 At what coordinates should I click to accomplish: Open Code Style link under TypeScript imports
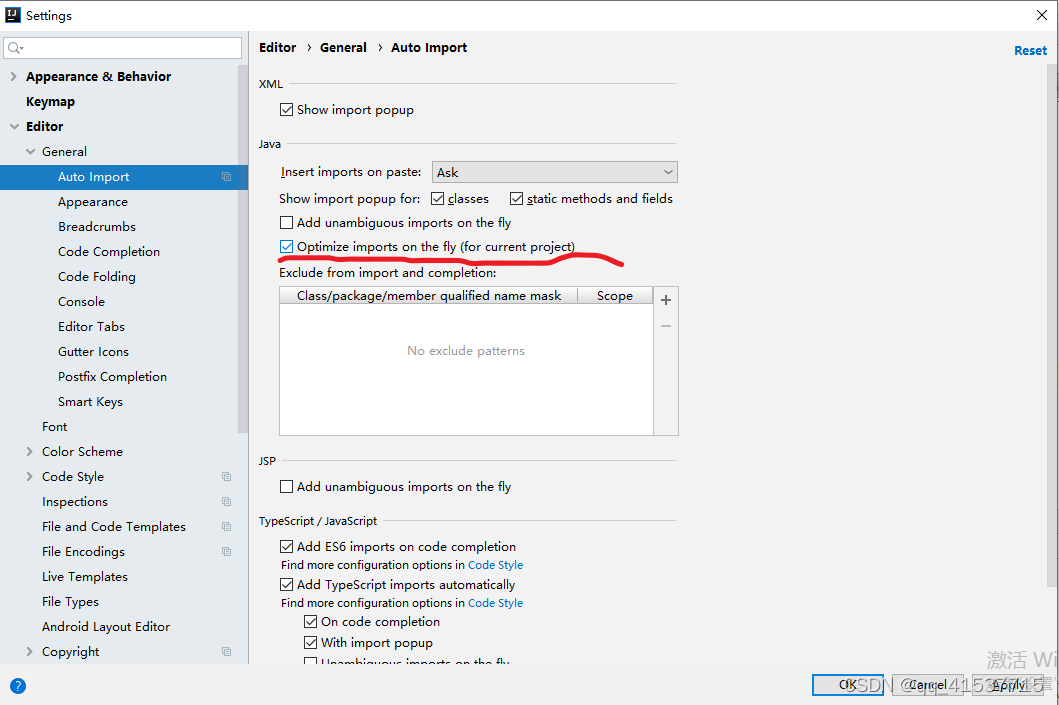(495, 603)
